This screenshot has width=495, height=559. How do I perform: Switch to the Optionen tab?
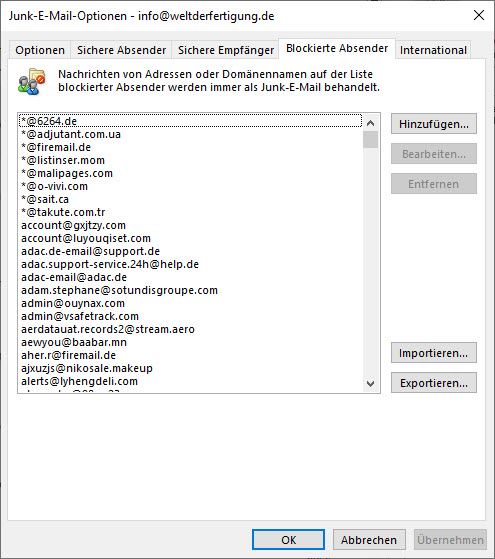pos(40,50)
